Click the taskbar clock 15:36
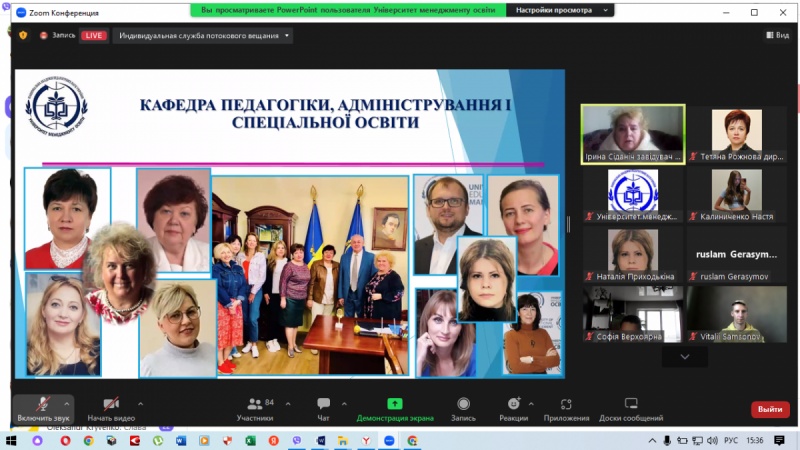 click(x=755, y=440)
